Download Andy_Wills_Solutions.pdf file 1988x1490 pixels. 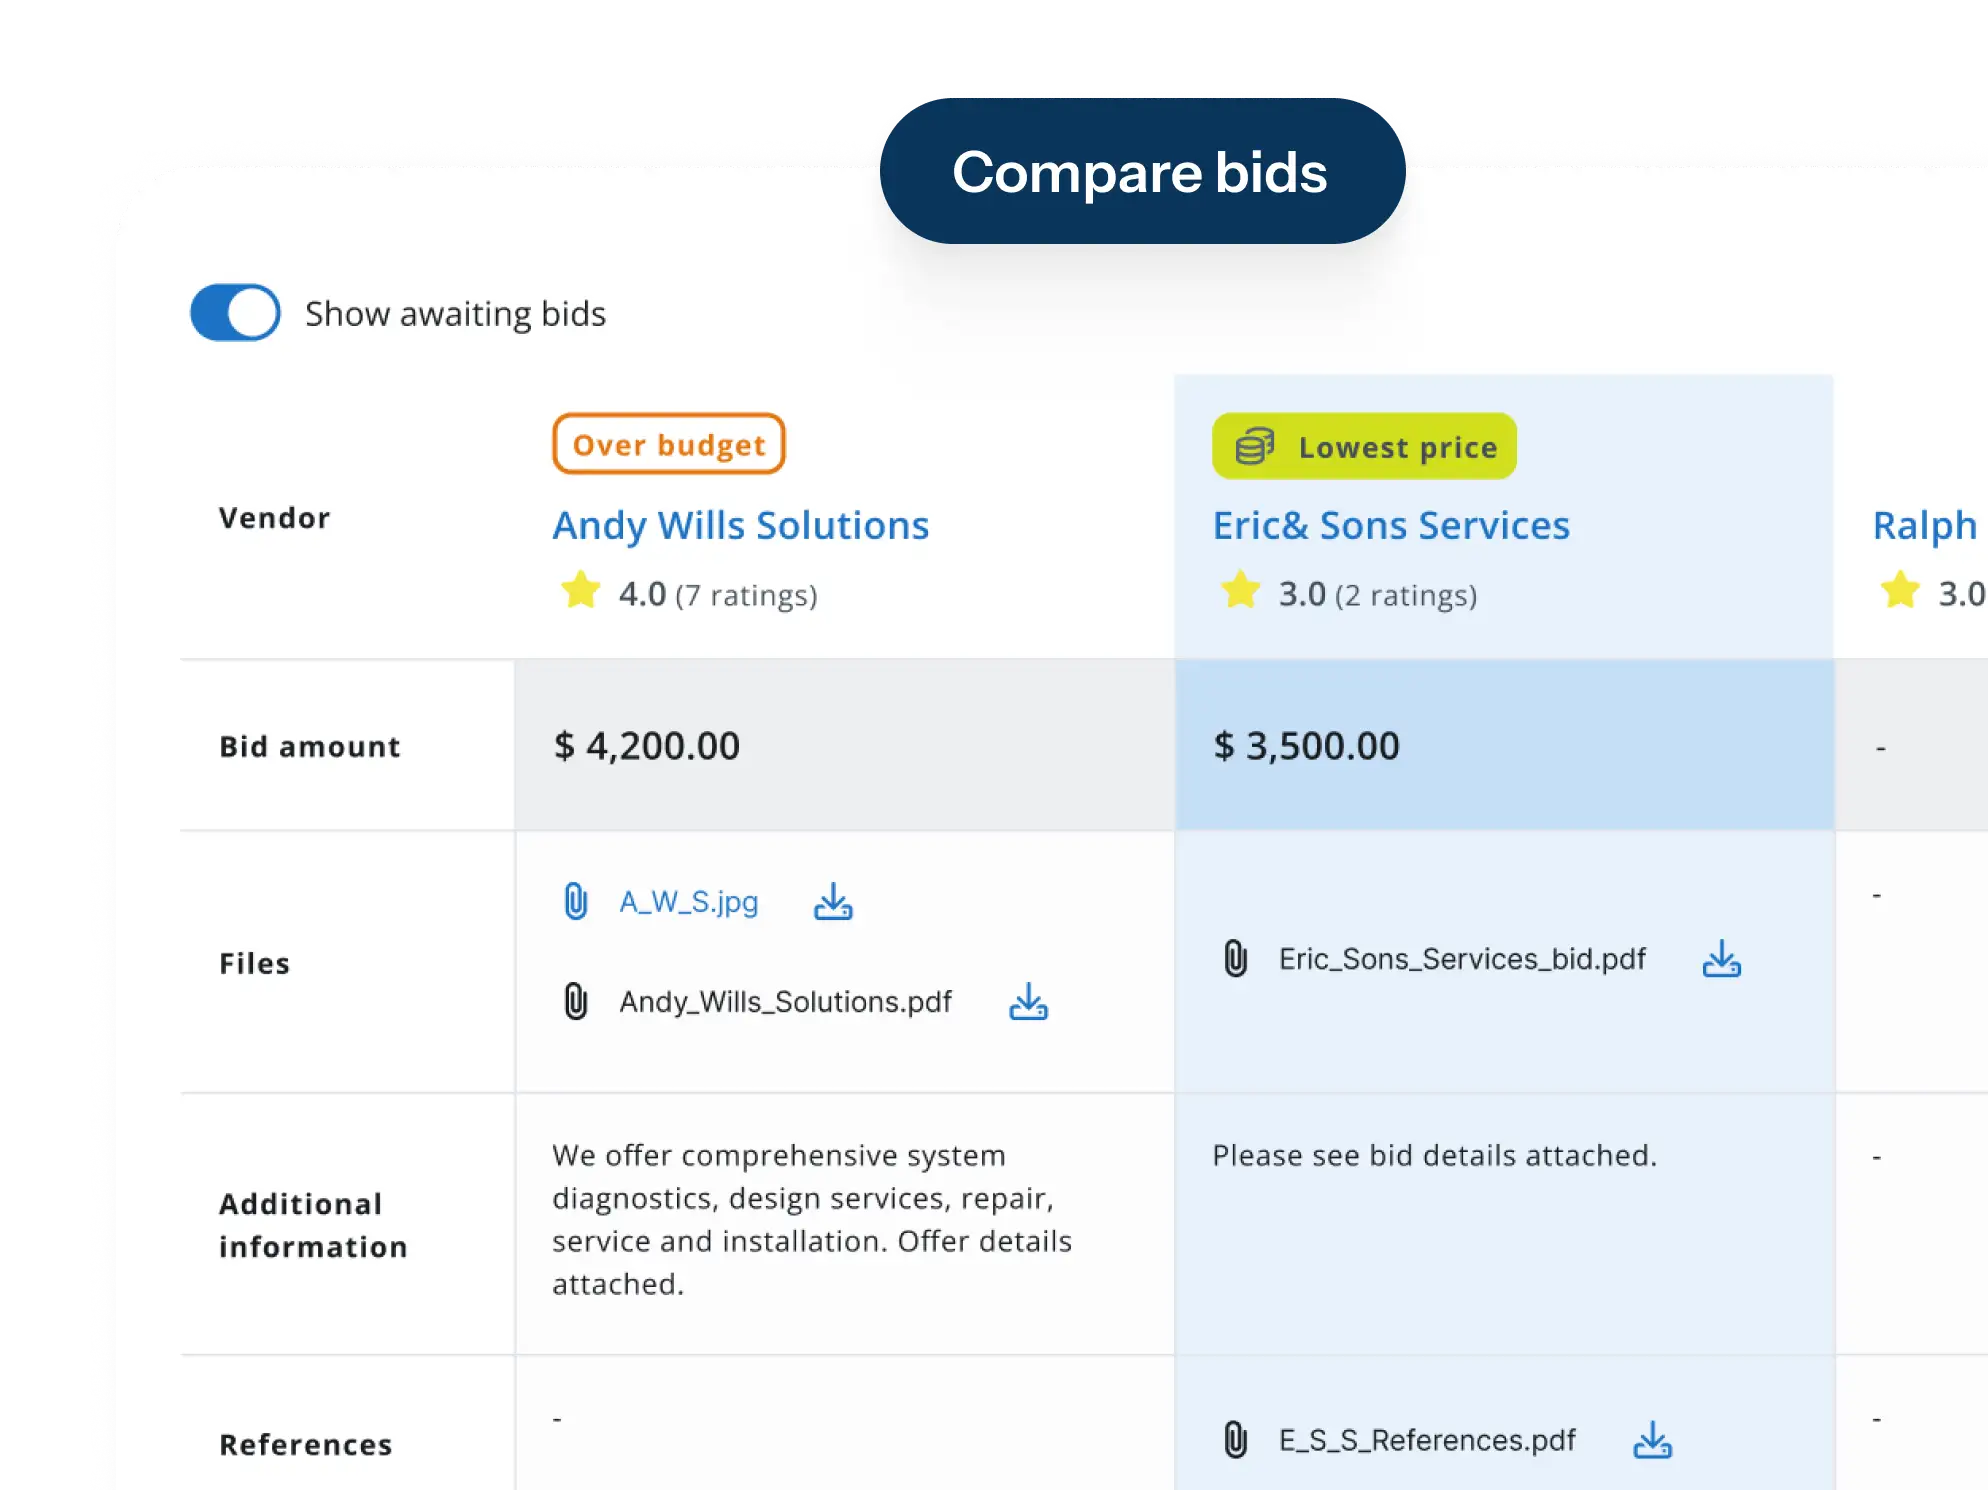1028,1002
